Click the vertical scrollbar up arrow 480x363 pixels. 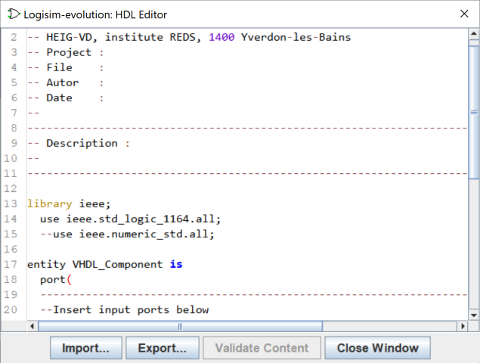pyautogui.click(x=474, y=34)
